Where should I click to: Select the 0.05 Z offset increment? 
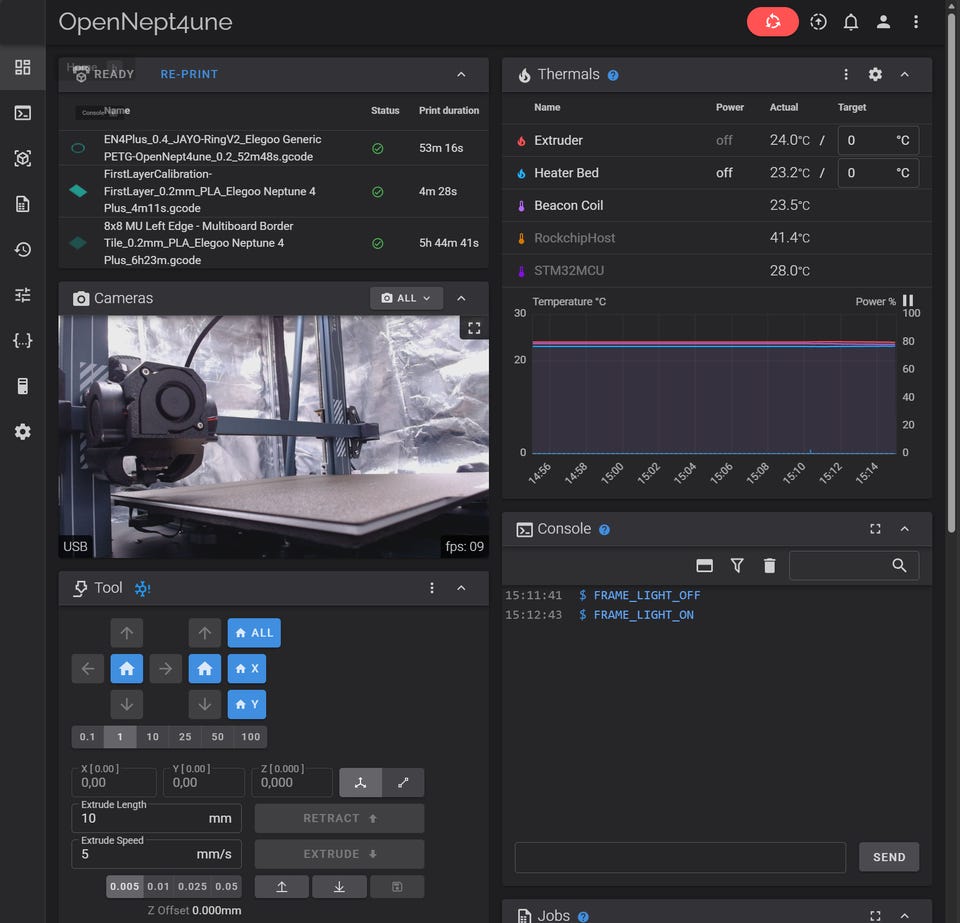(227, 886)
